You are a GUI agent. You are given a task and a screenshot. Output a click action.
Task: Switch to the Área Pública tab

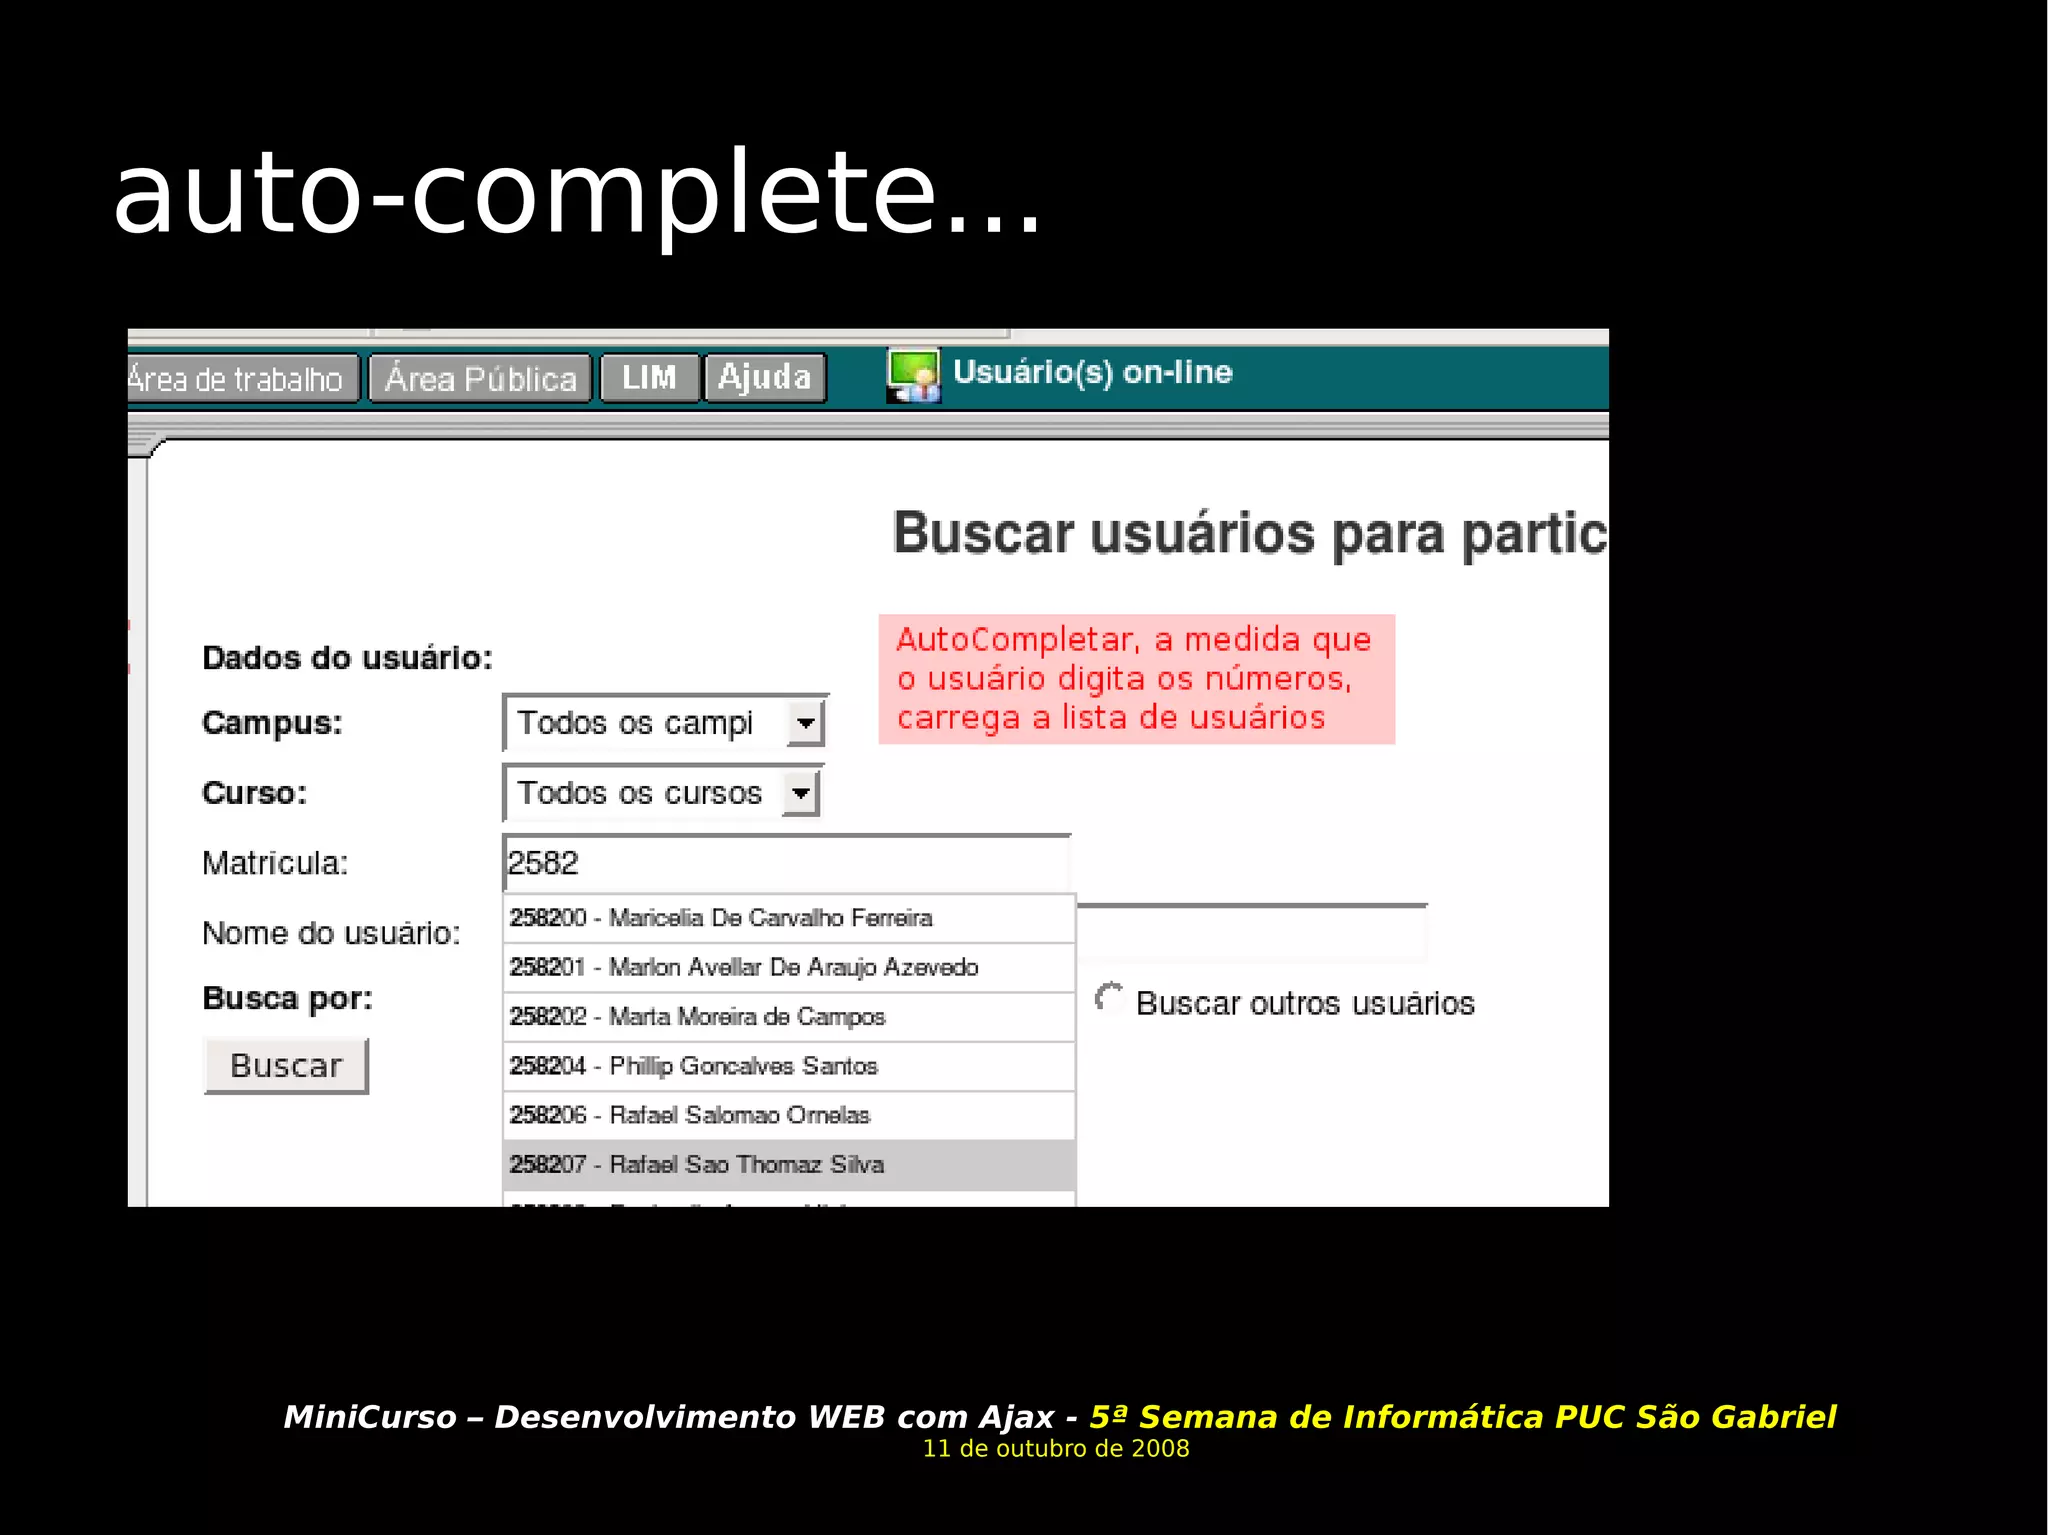480,379
